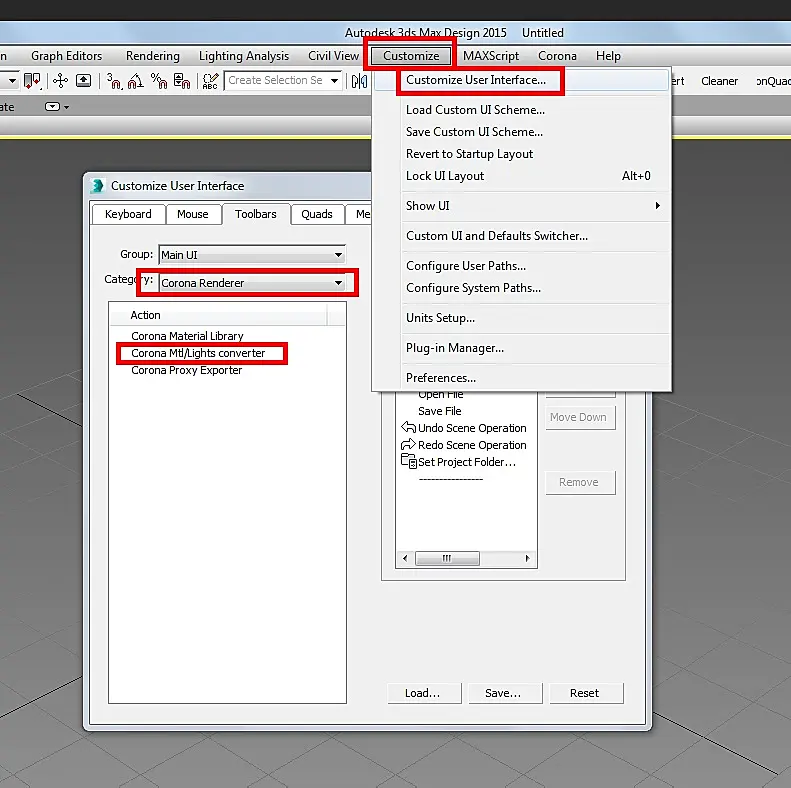Open the Graph Editors menu
791x788 pixels.
tap(67, 55)
